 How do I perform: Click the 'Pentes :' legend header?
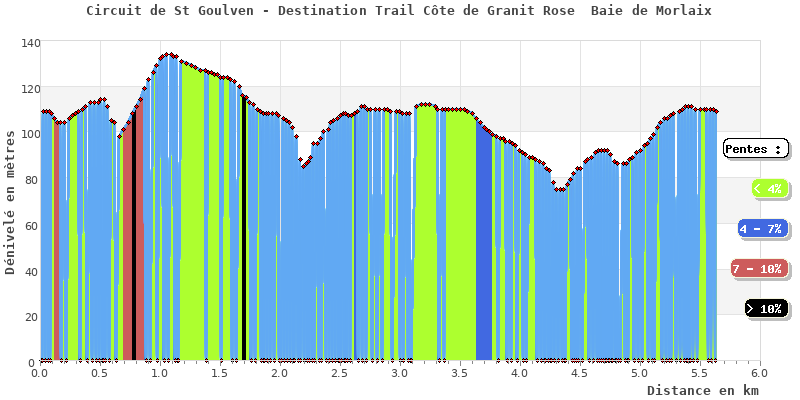point(755,149)
